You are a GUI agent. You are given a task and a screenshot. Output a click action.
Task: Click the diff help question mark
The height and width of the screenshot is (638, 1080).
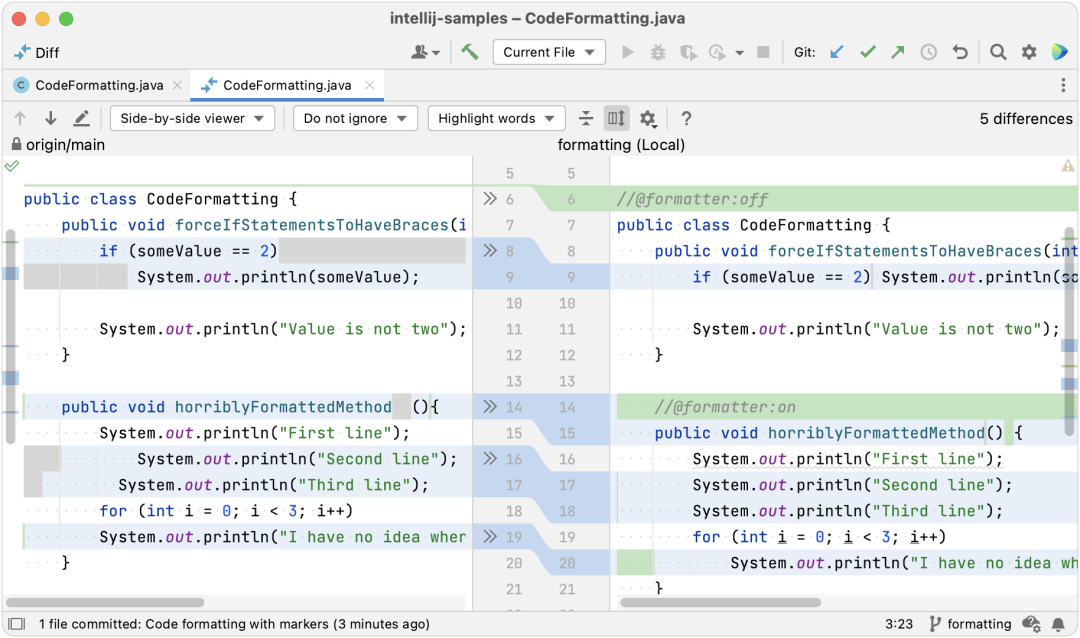click(x=686, y=119)
